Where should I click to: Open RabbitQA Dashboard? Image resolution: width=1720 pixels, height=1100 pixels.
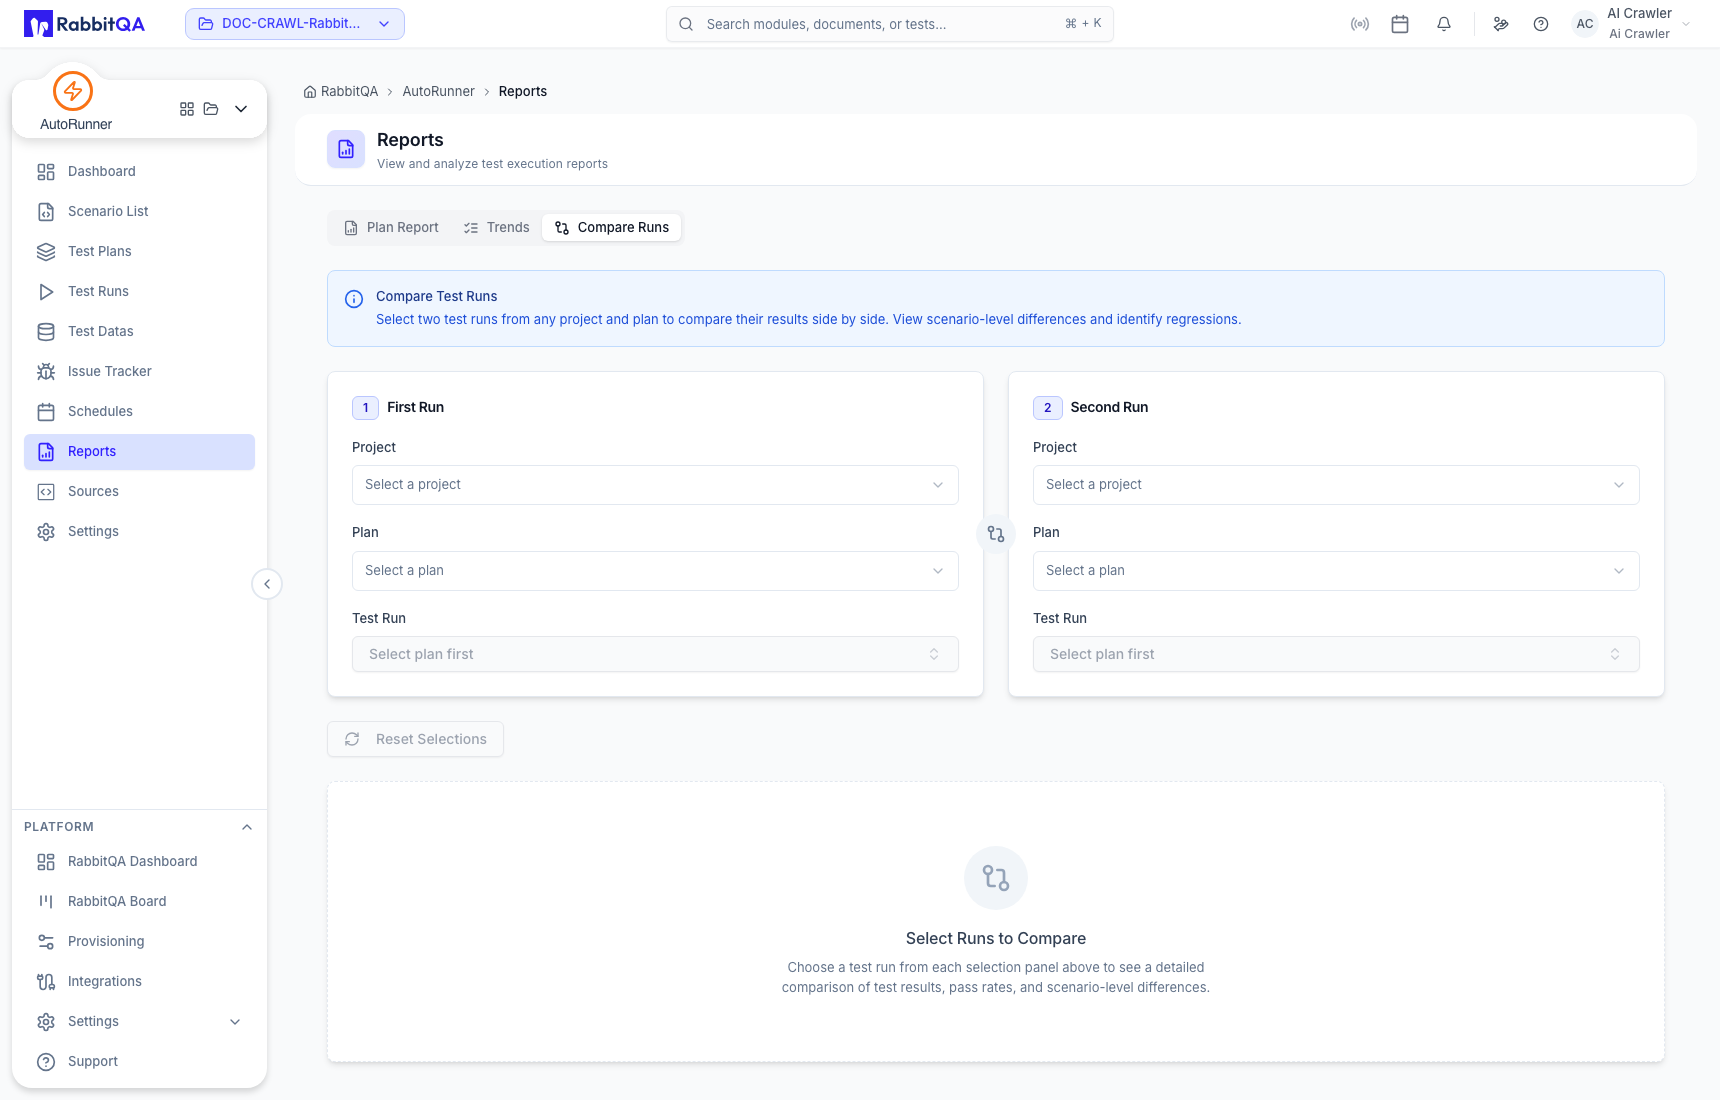[139, 862]
